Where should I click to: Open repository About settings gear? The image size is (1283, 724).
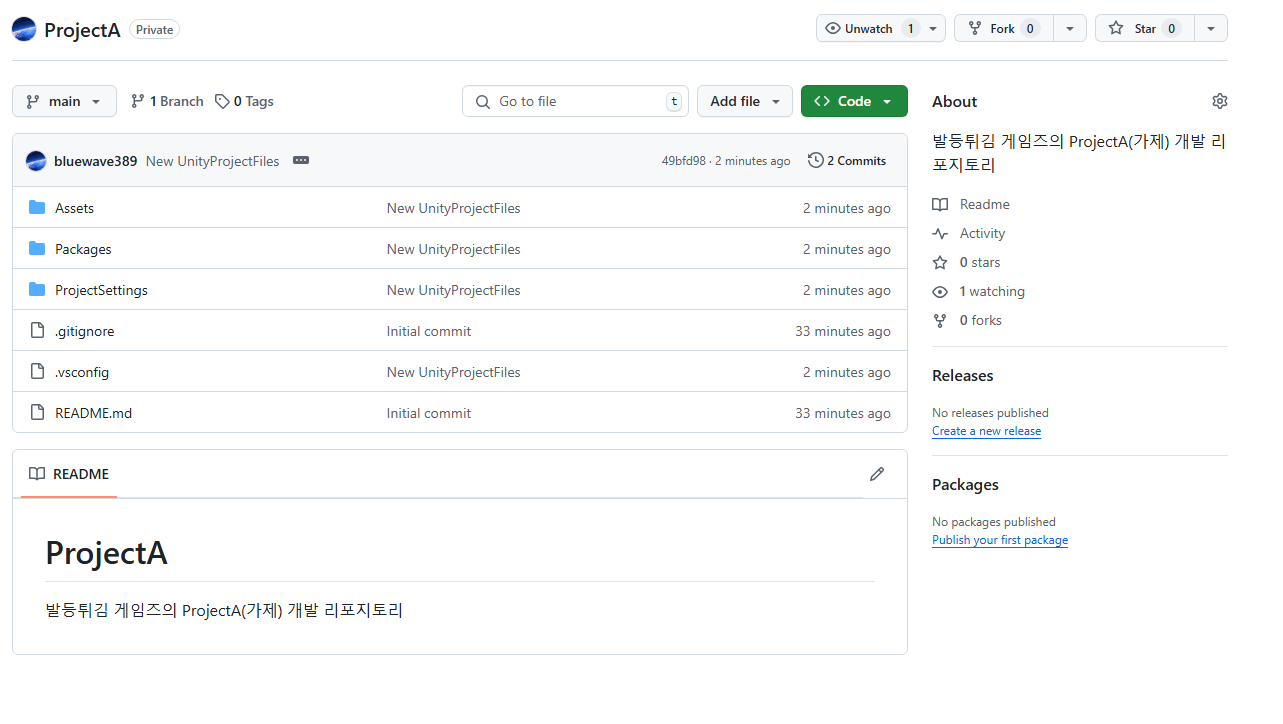tap(1219, 101)
